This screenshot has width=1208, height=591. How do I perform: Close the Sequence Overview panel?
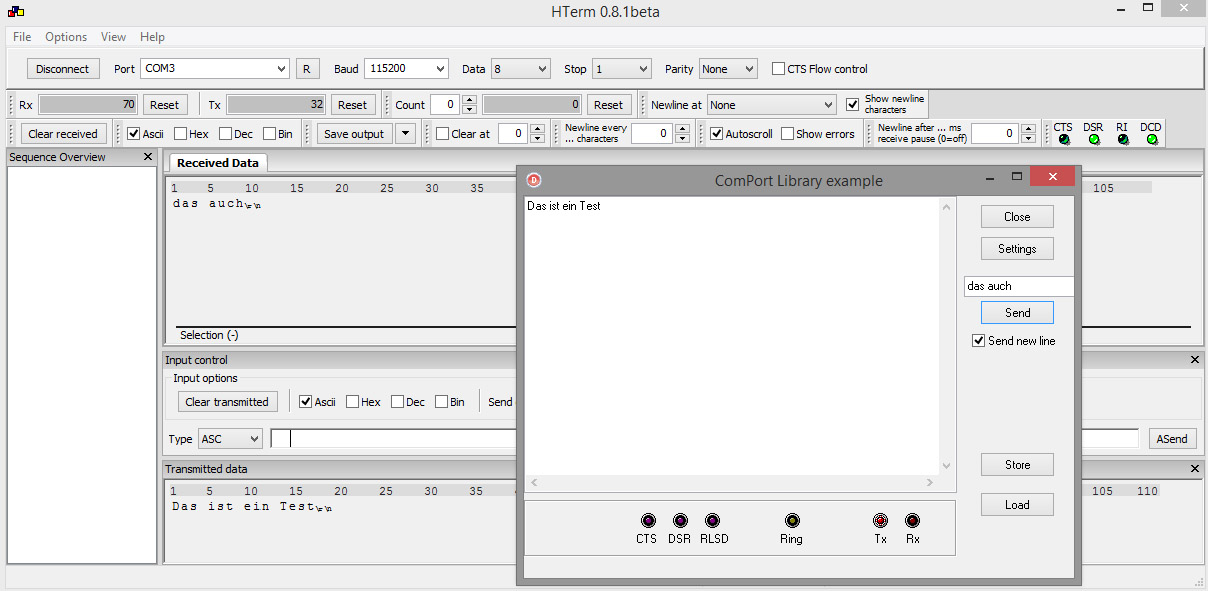[x=148, y=157]
